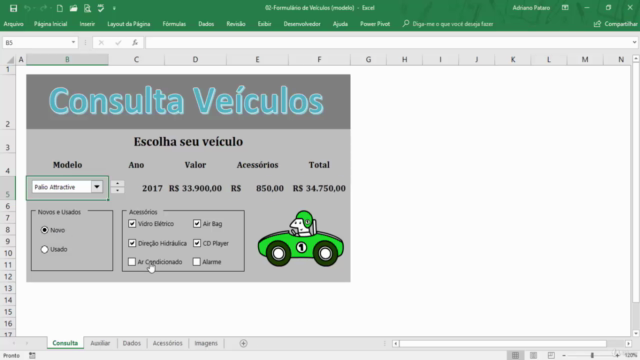Open the Revisão ribbon tab
This screenshot has height=360, width=640.
click(236, 24)
